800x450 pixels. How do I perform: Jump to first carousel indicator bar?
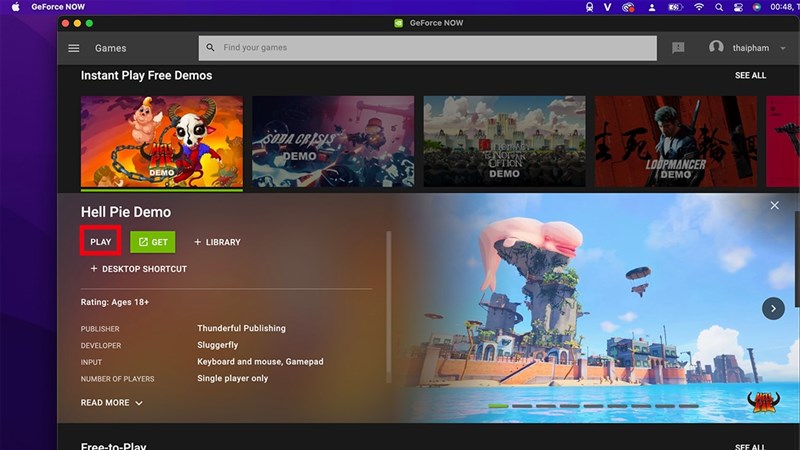click(x=498, y=406)
